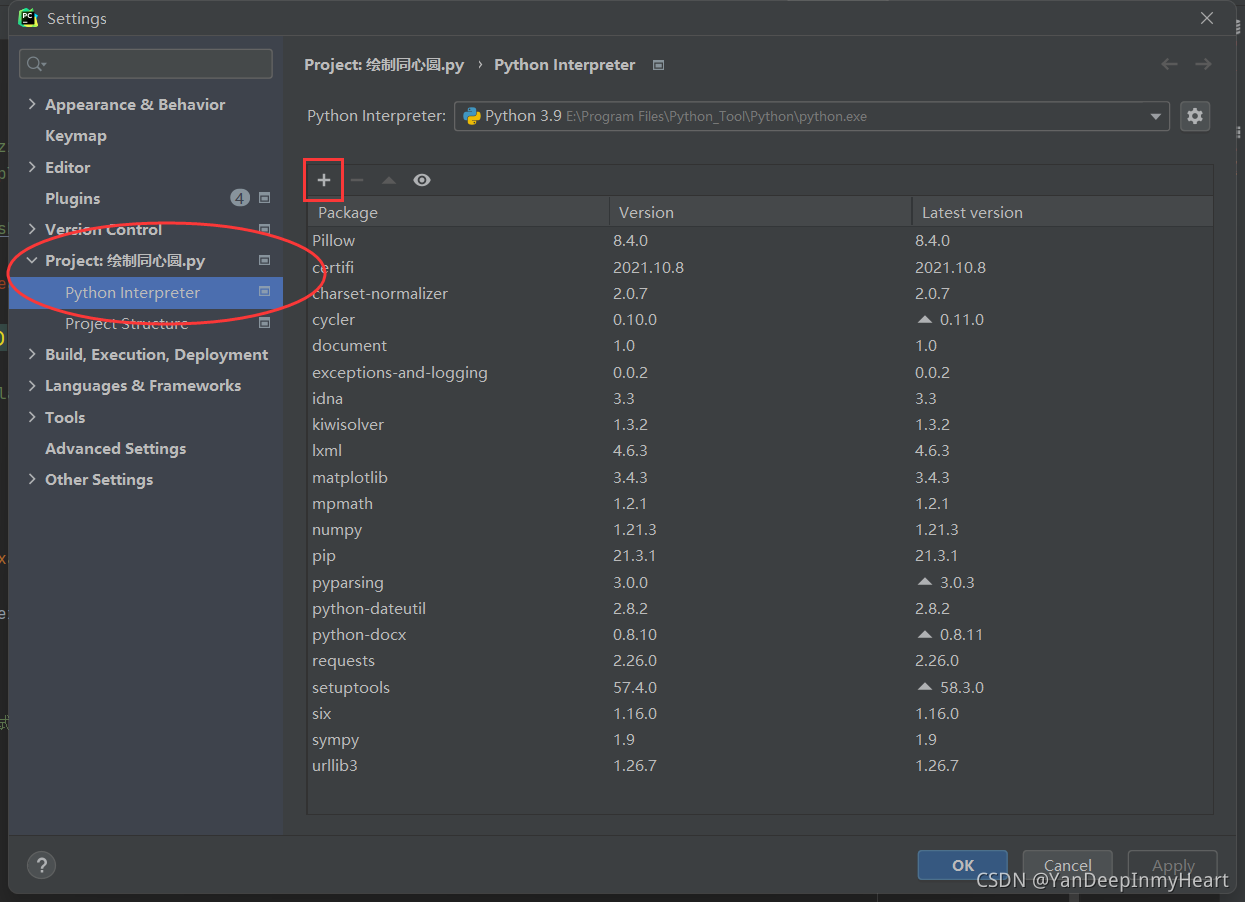Click the search icon in settings search
The width and height of the screenshot is (1245, 902).
pos(36,64)
